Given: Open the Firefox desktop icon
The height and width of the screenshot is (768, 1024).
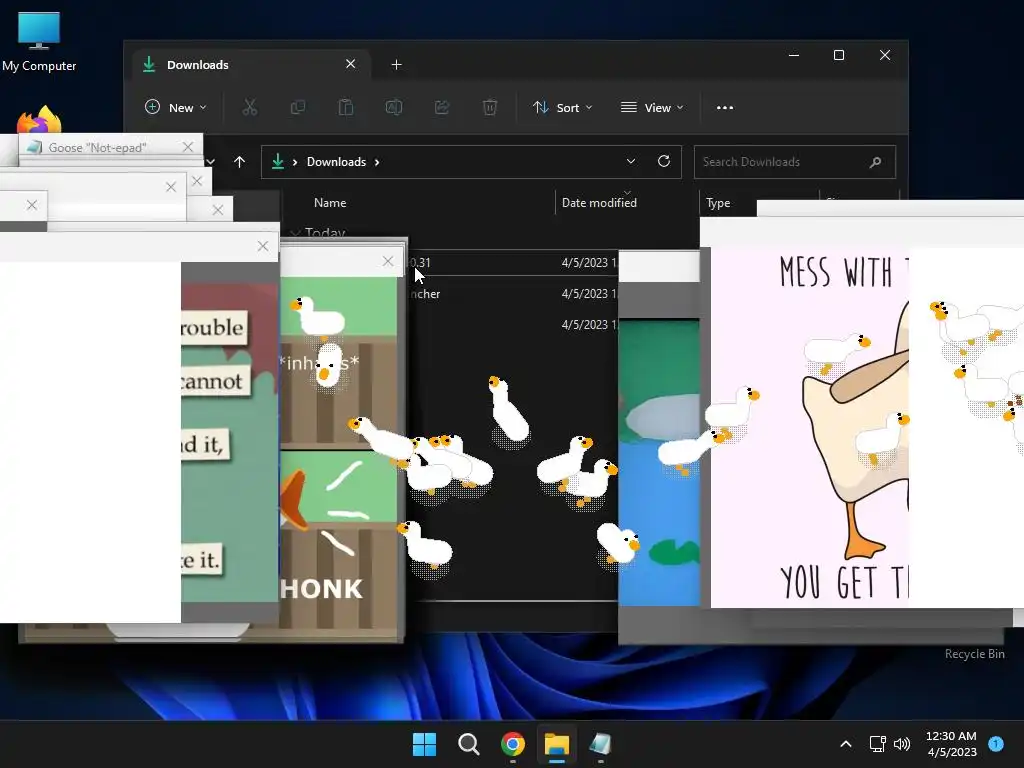Looking at the screenshot, I should click(39, 120).
